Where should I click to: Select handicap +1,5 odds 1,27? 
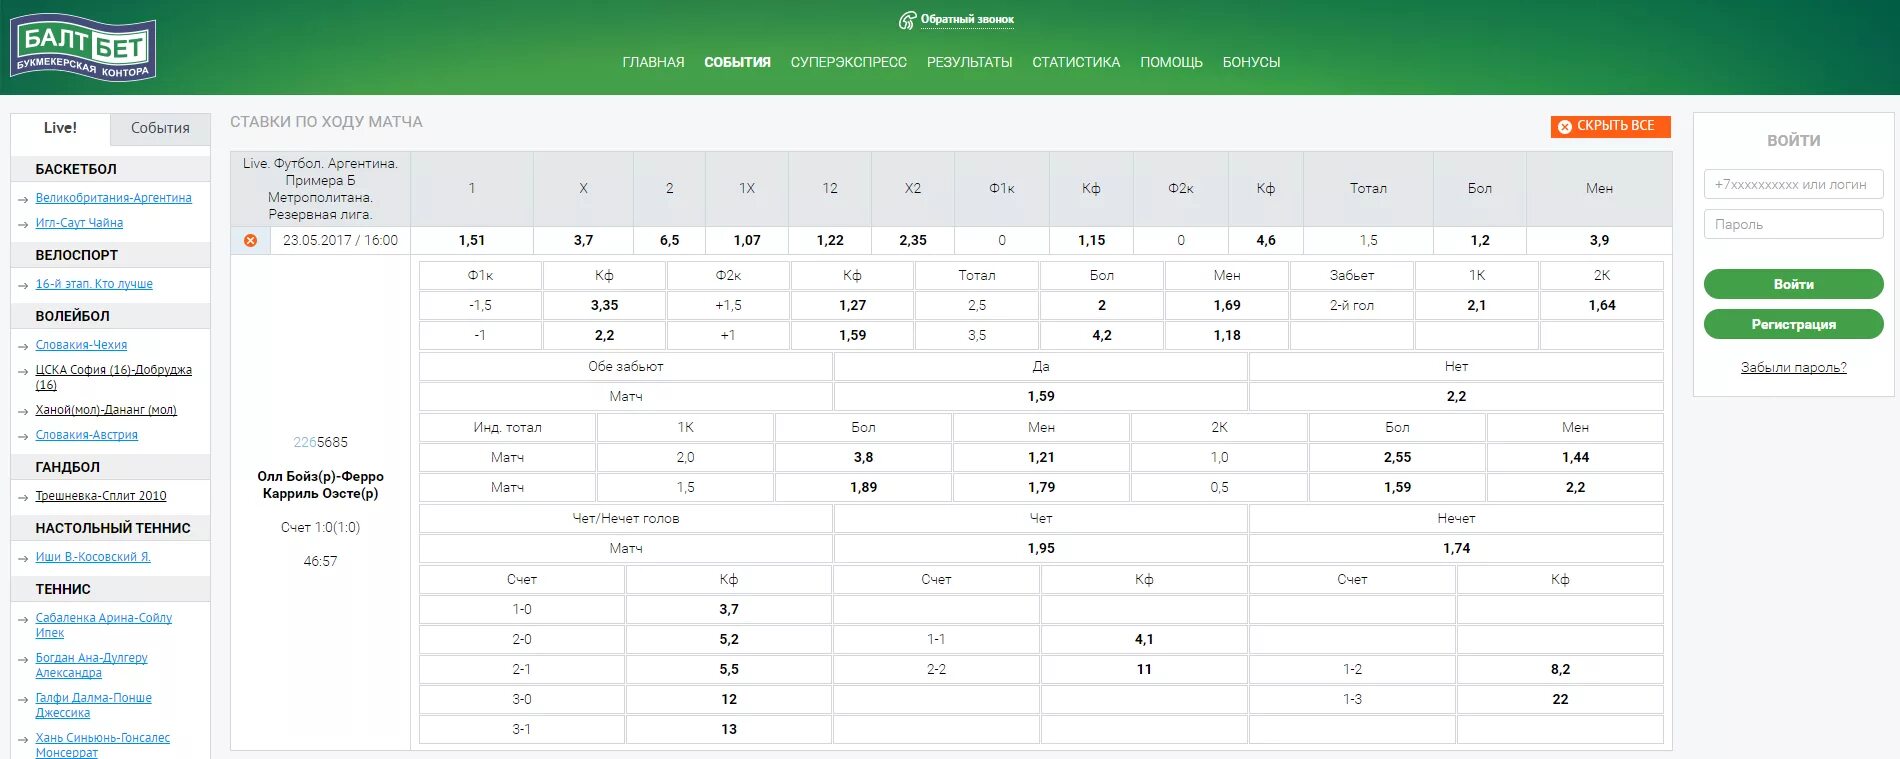coord(852,305)
